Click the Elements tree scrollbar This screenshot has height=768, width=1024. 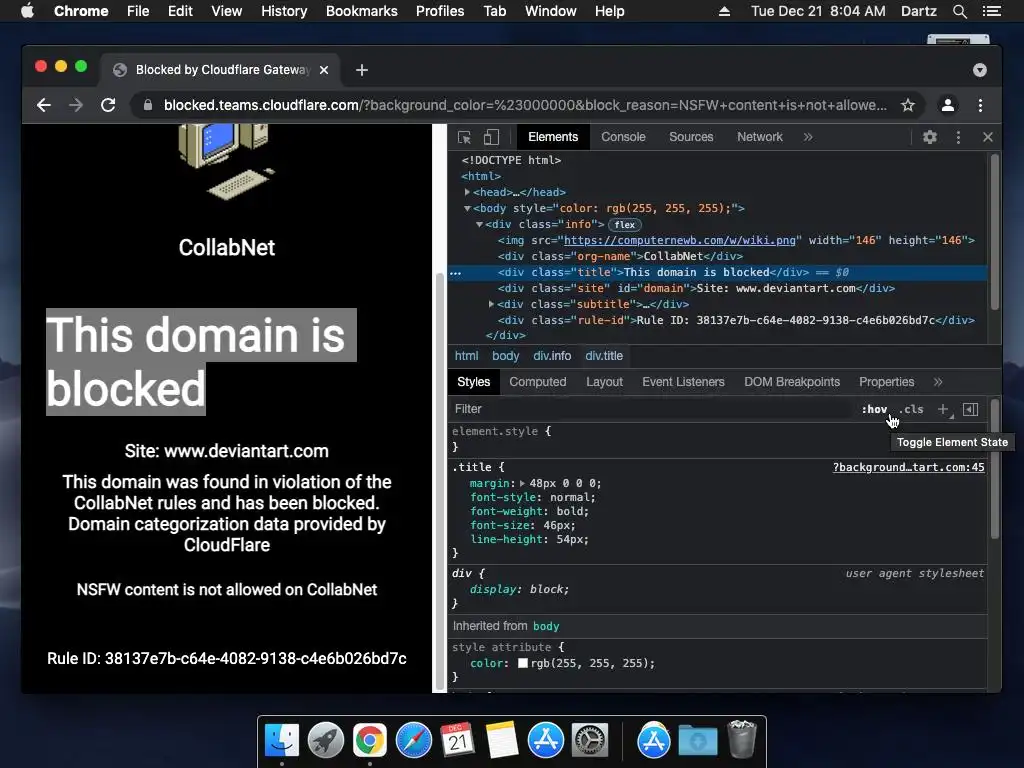pyautogui.click(x=995, y=232)
